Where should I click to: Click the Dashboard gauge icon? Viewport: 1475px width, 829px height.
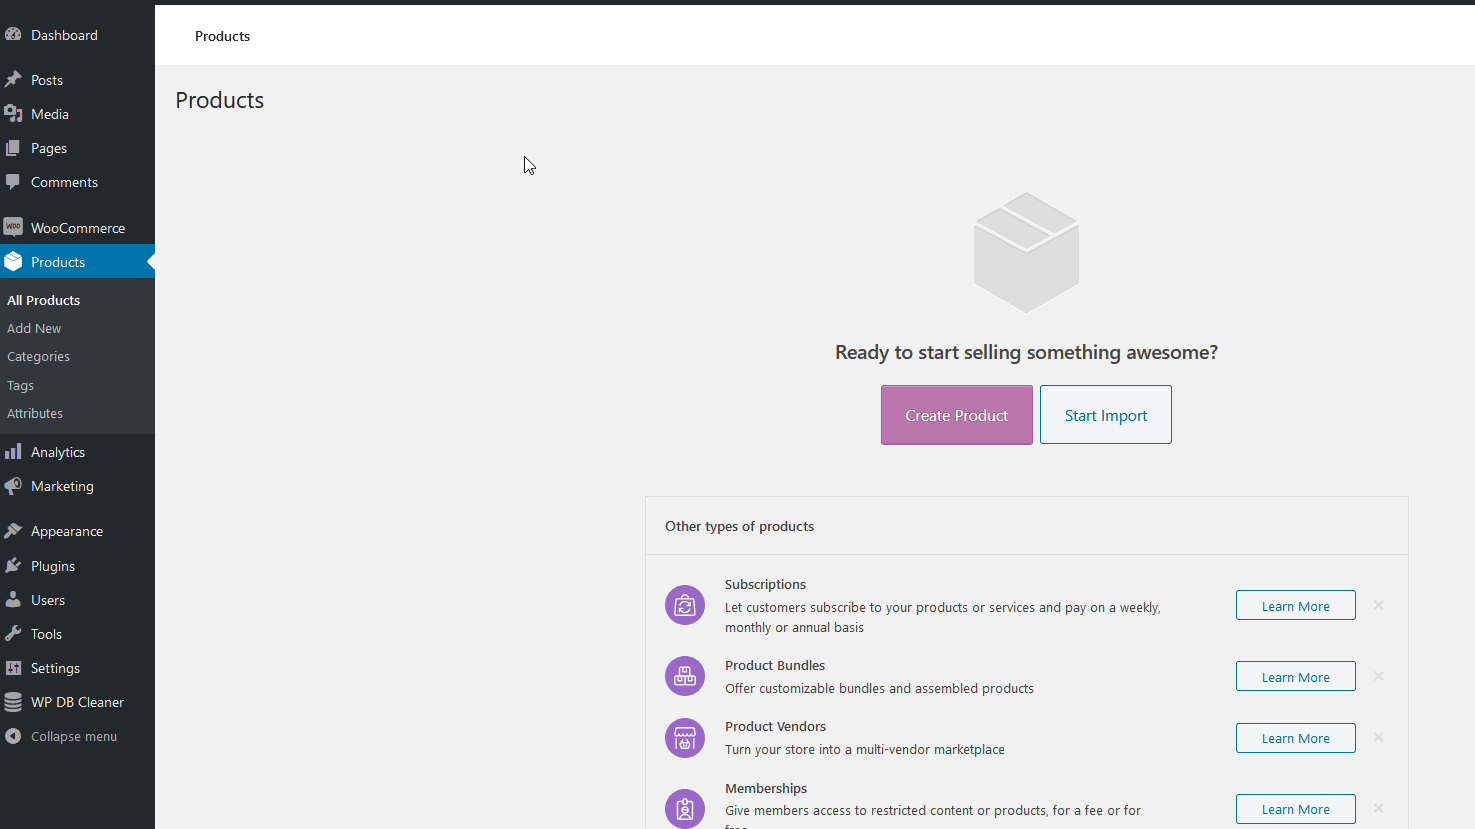pos(13,34)
